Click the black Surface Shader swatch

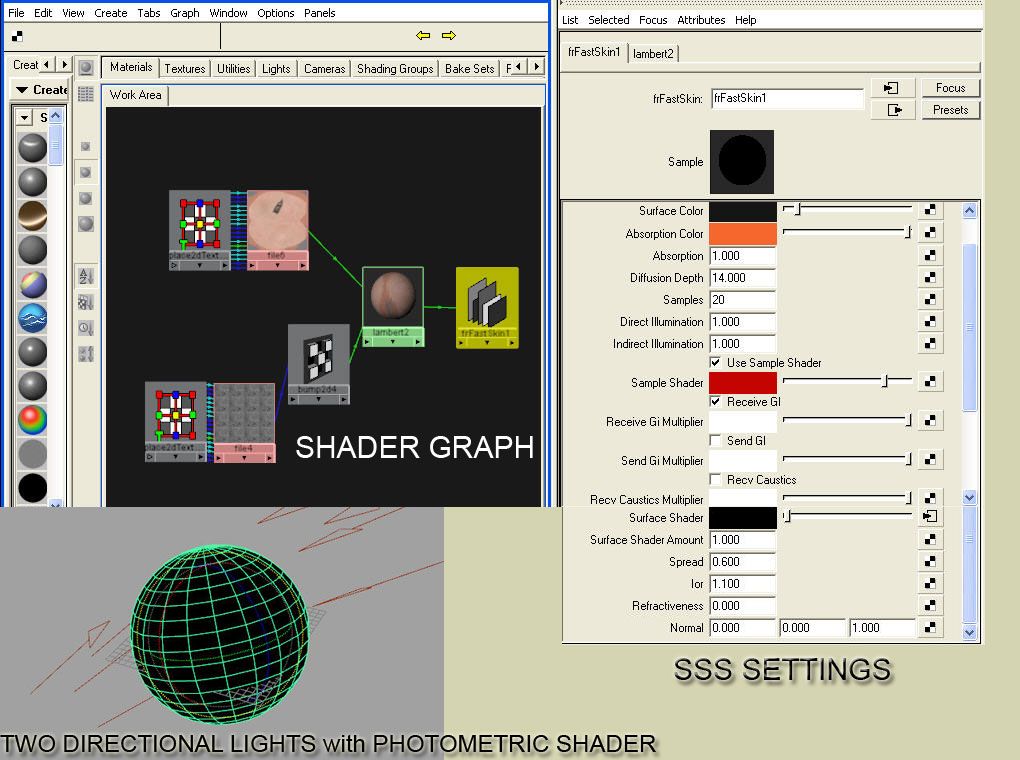point(742,518)
